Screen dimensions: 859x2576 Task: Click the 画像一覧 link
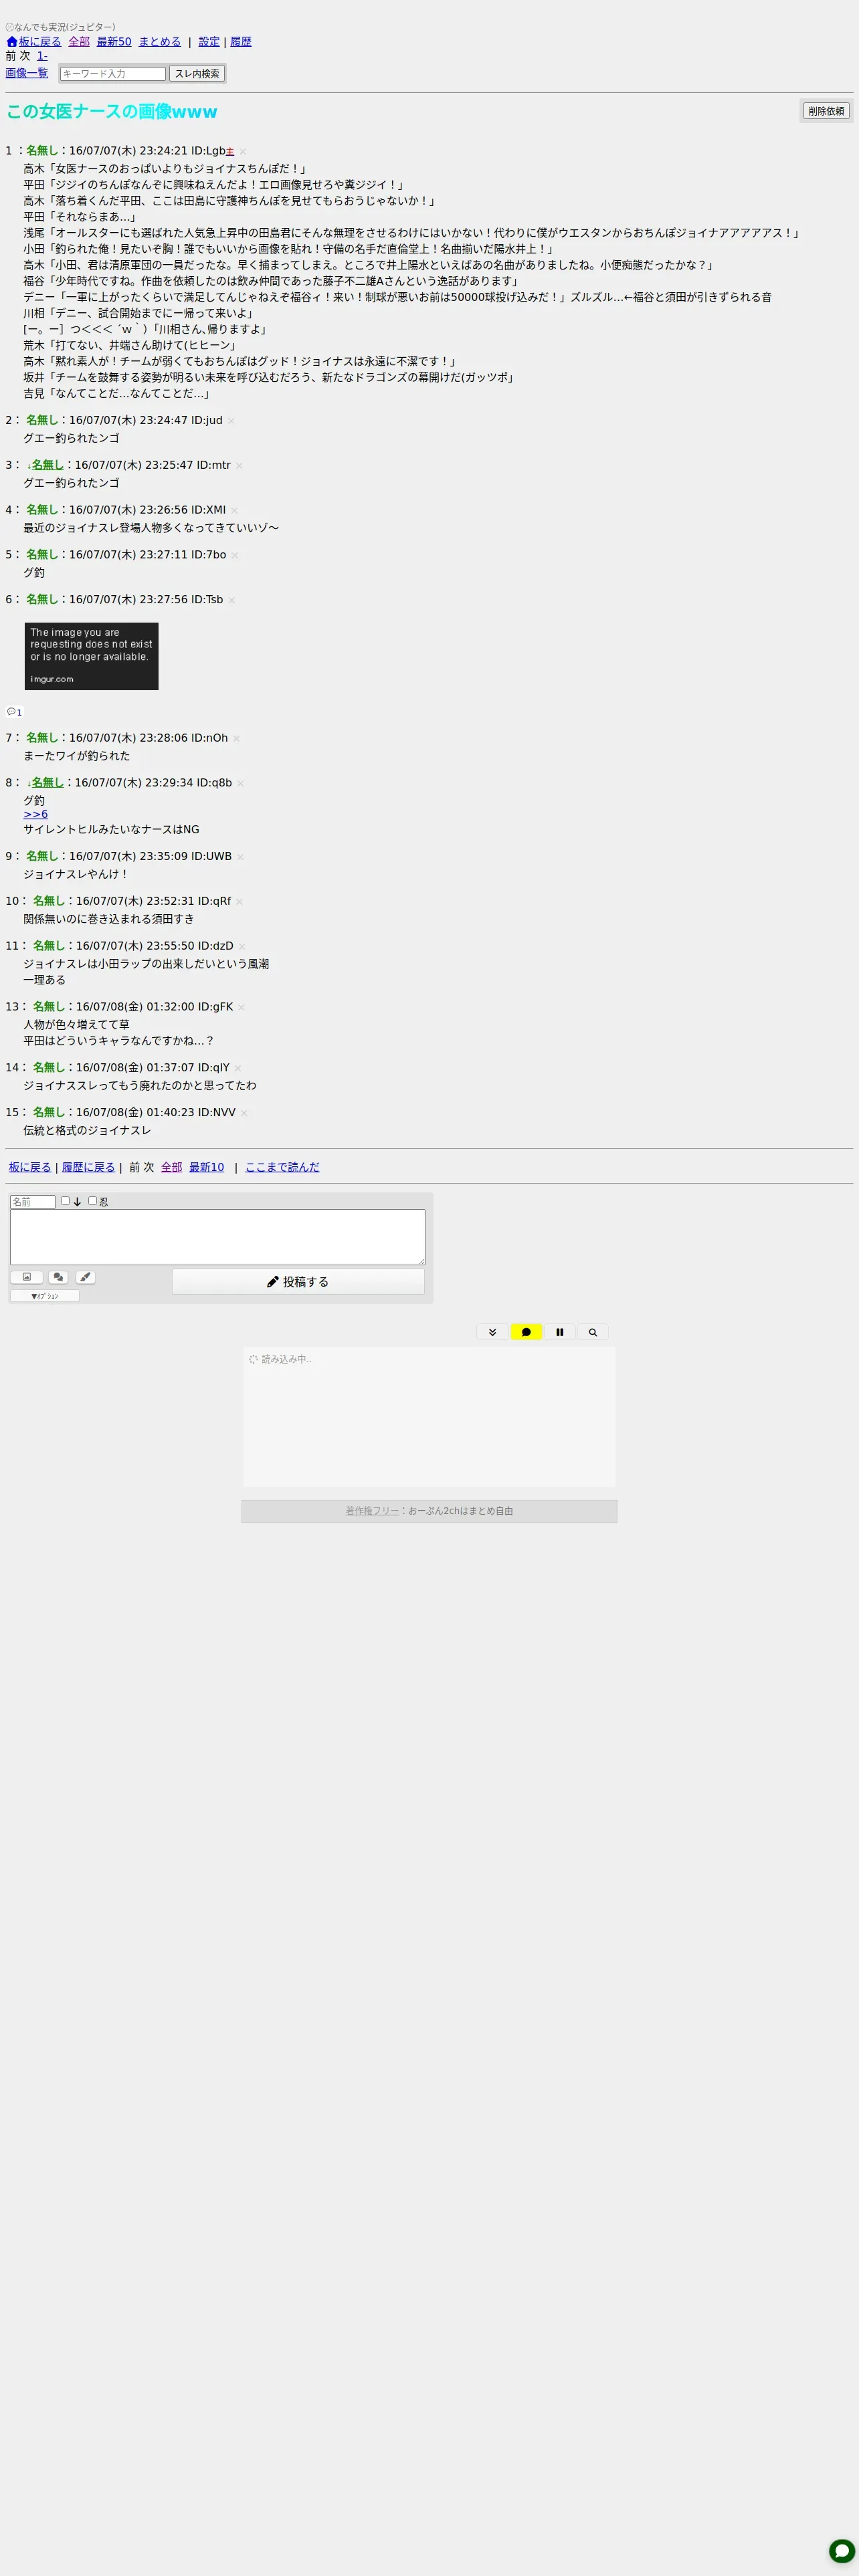click(x=27, y=73)
